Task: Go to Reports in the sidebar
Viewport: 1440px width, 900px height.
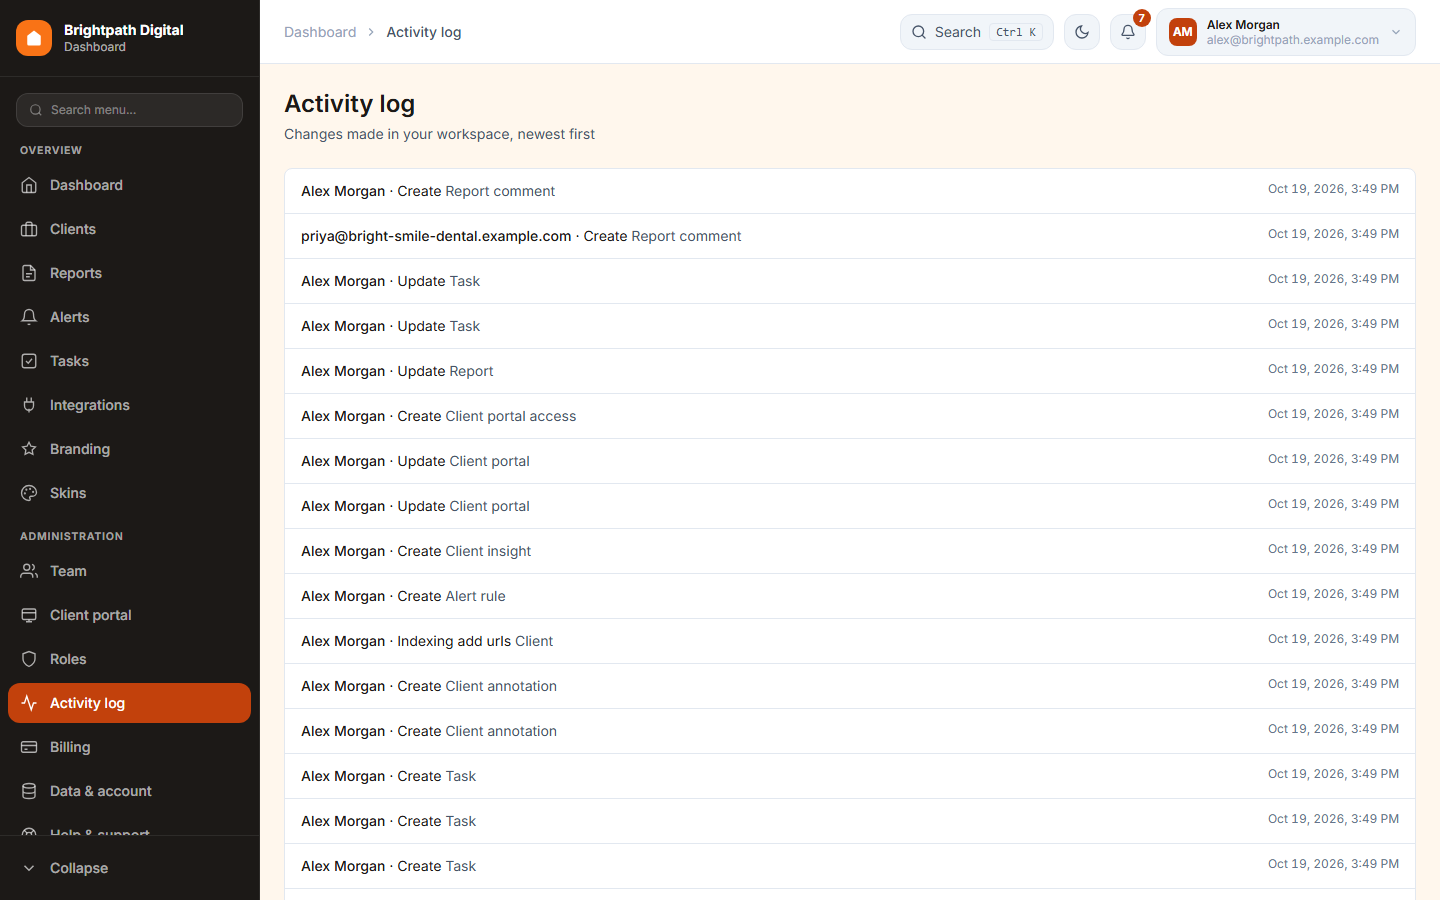Action: point(129,273)
